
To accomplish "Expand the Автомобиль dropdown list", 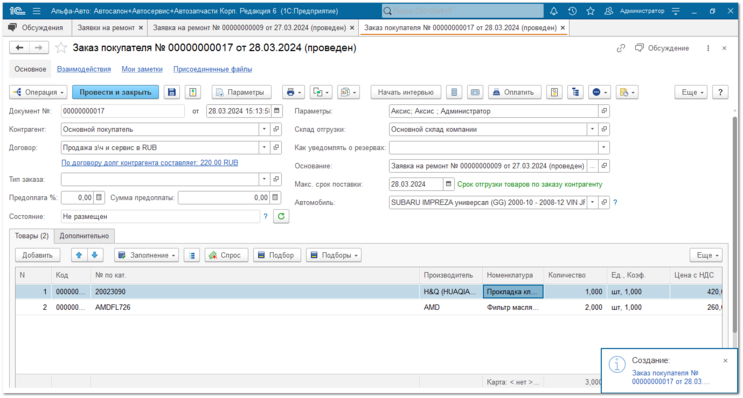I will (x=592, y=202).
